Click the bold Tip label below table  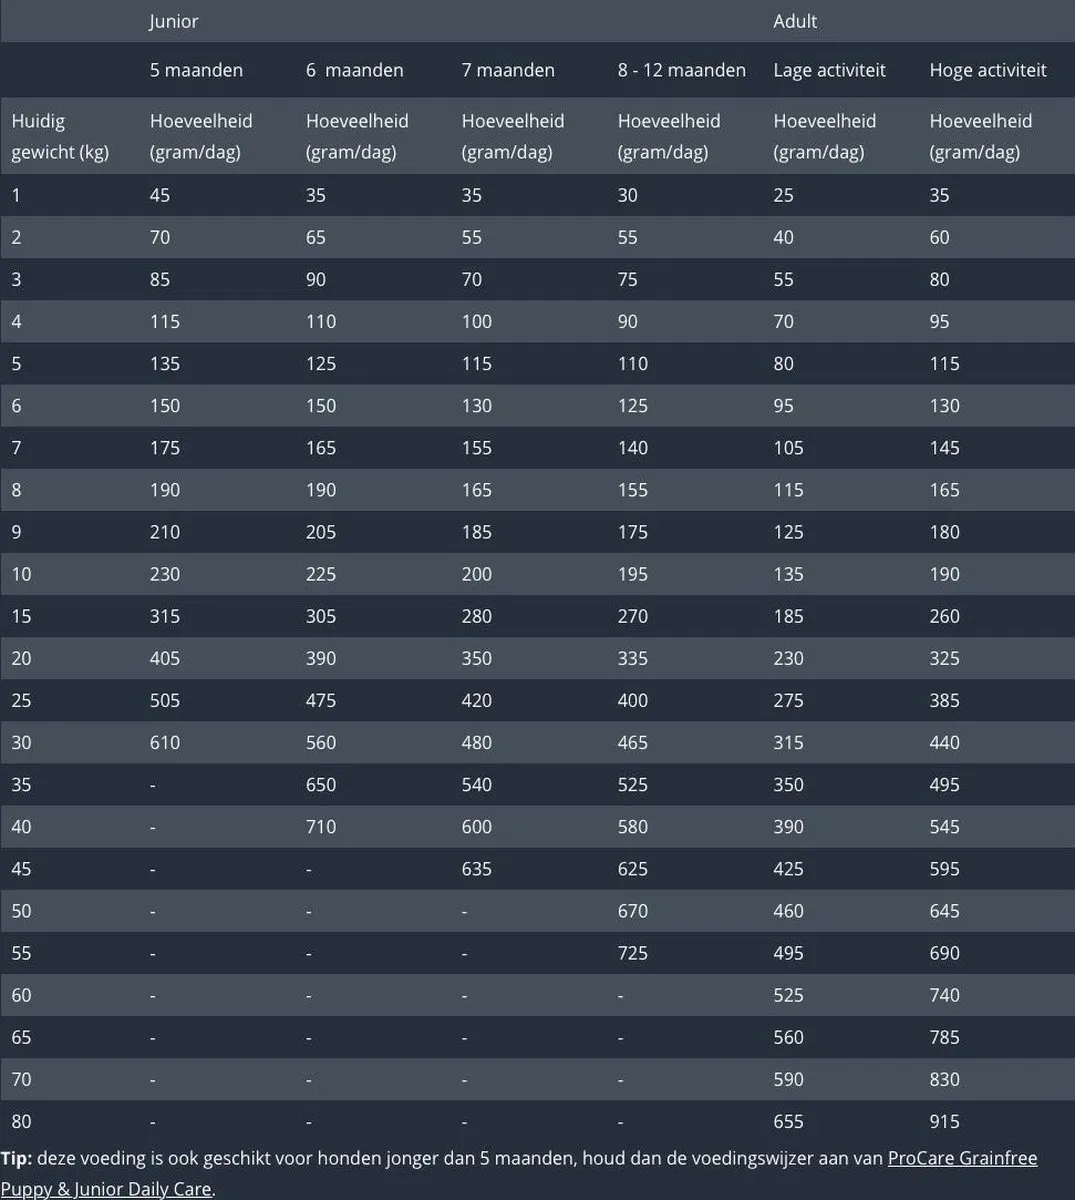(x=16, y=1158)
